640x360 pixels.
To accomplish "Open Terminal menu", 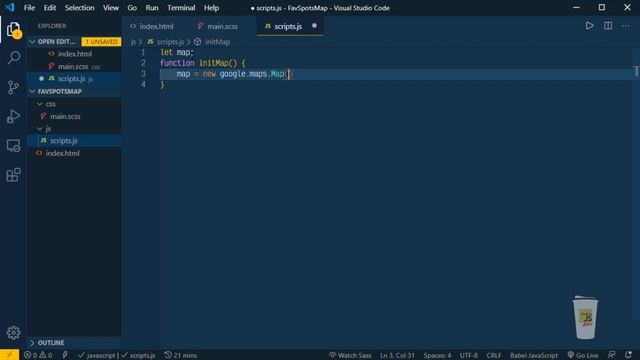I will coord(181,8).
